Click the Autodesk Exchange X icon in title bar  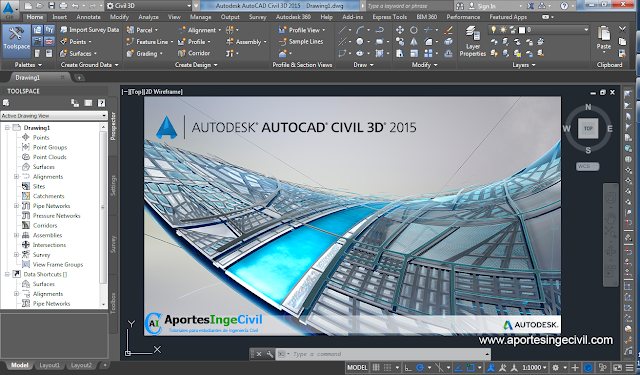tap(530, 6)
